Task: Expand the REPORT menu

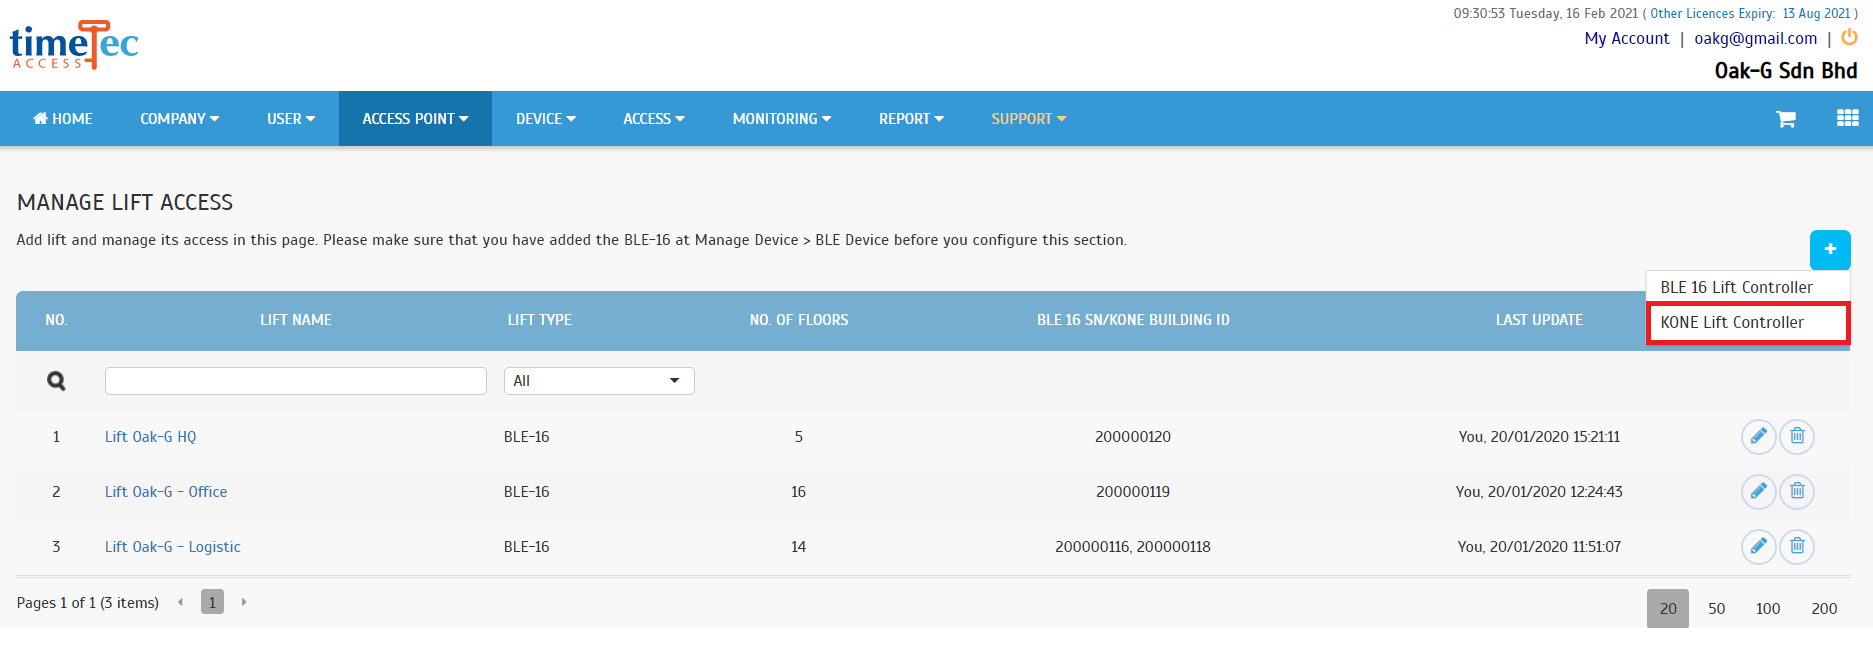Action: 911,119
